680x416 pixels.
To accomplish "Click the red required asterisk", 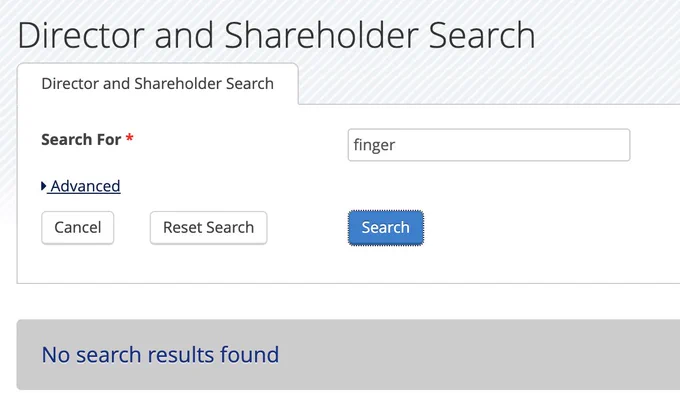I will click(129, 138).
